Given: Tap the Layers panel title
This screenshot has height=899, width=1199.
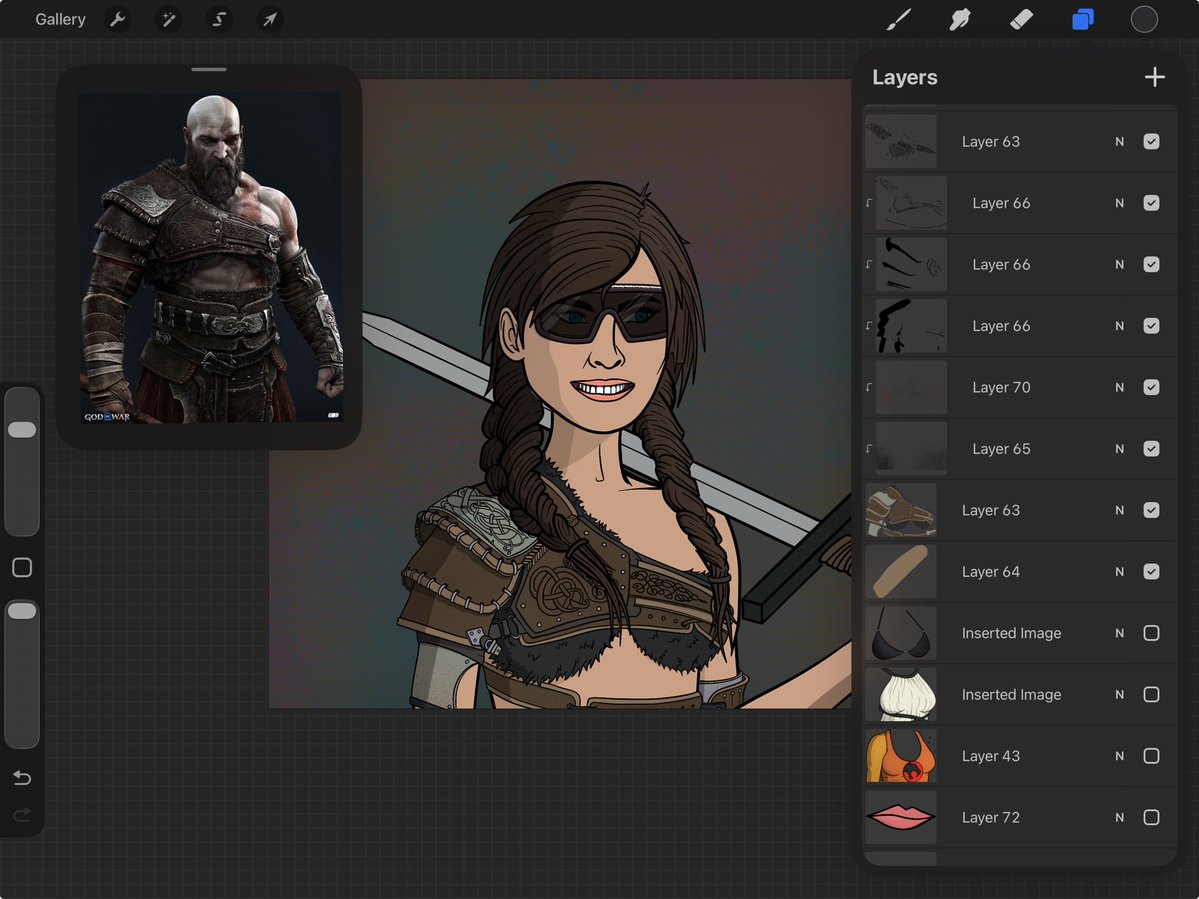Looking at the screenshot, I should [905, 77].
